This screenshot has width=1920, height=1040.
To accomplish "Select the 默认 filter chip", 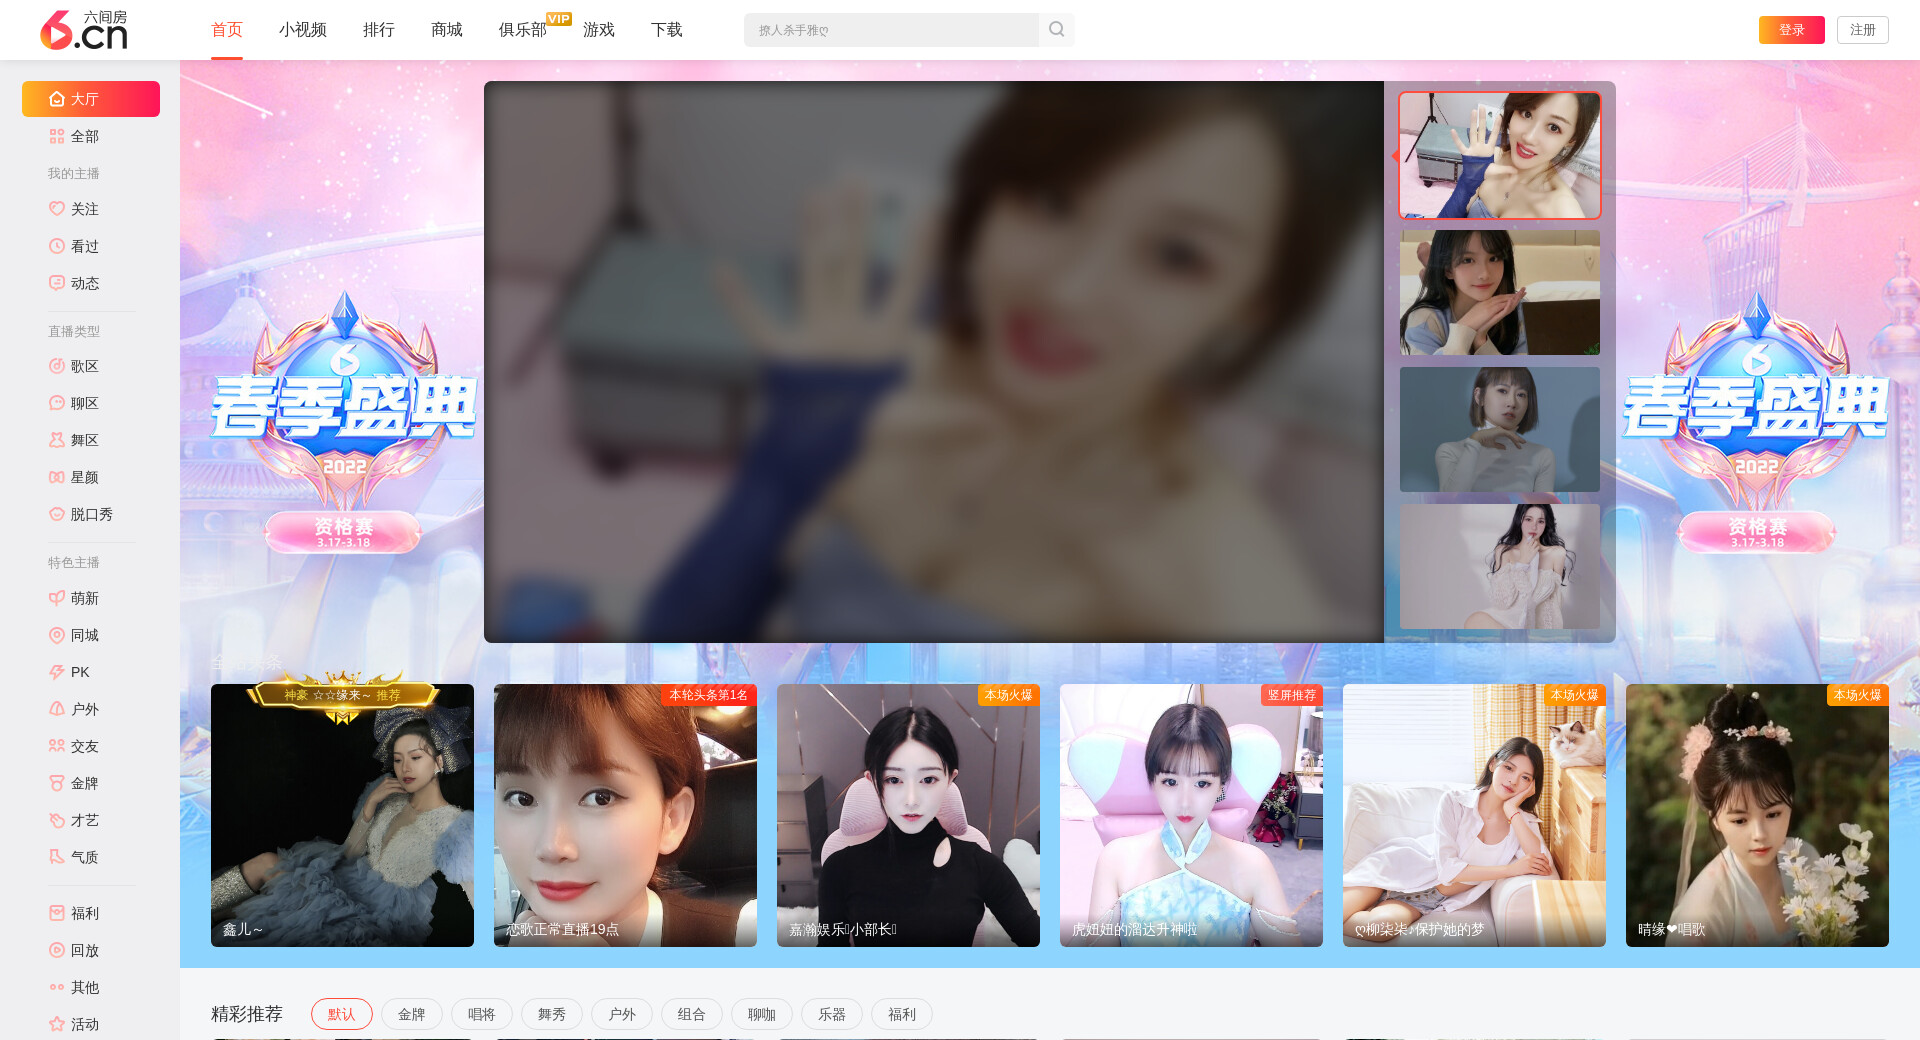I will click(342, 1014).
